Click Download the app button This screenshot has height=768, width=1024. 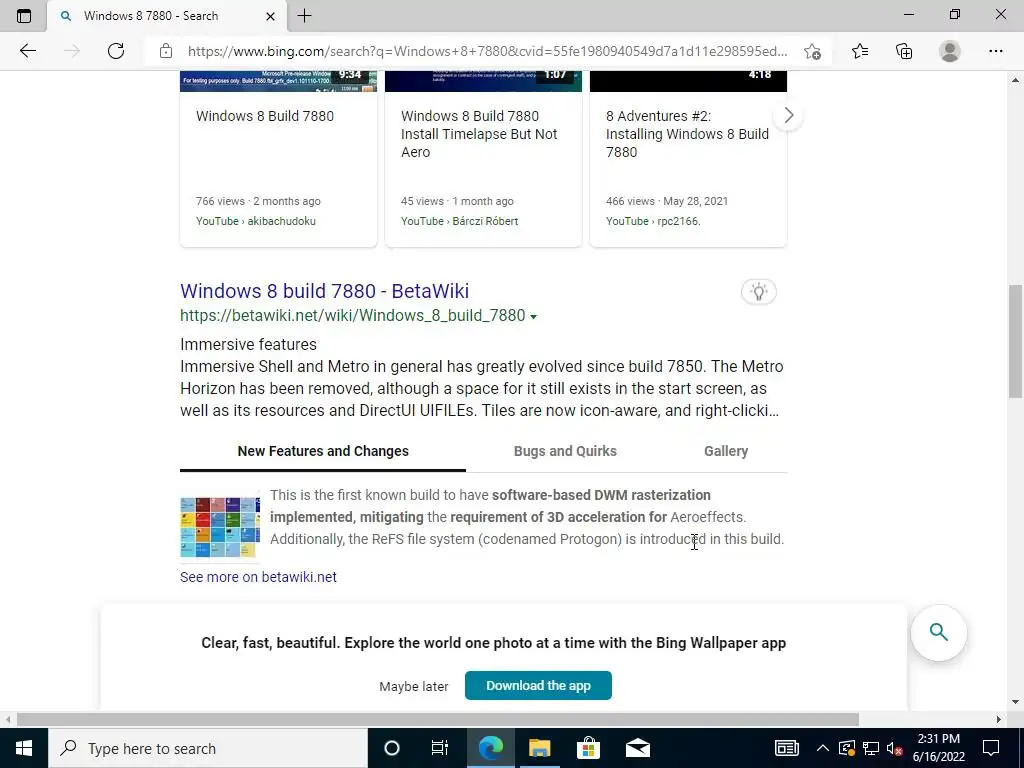click(538, 686)
